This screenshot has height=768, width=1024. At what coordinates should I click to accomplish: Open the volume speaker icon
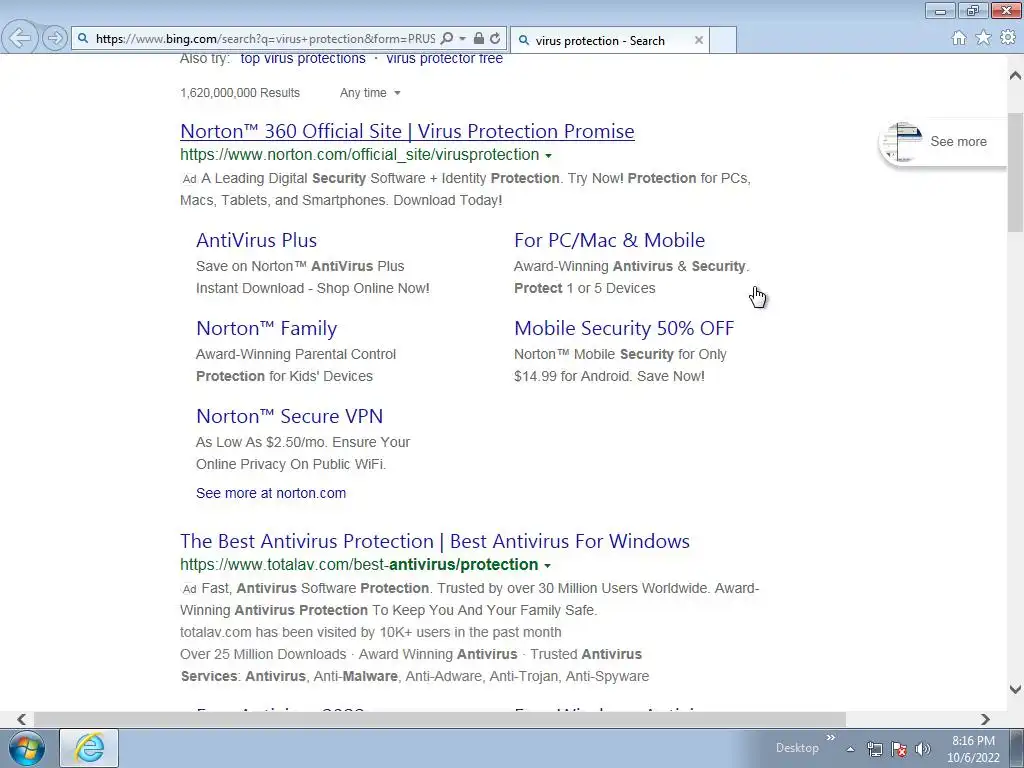(922, 749)
